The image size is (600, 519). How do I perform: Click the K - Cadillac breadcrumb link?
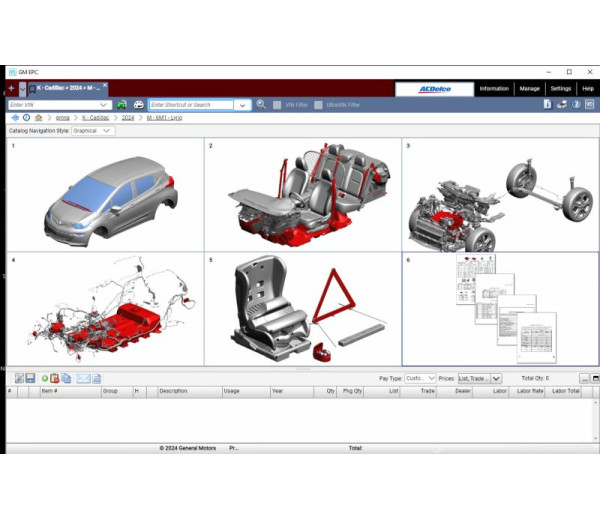pyautogui.click(x=96, y=117)
